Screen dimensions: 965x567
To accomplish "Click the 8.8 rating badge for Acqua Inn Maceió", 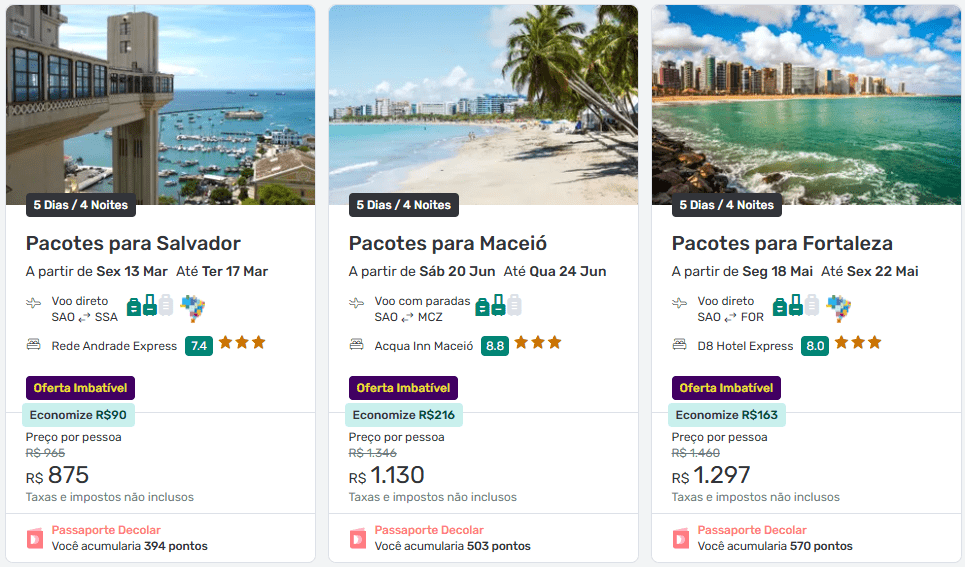I will tap(494, 346).
